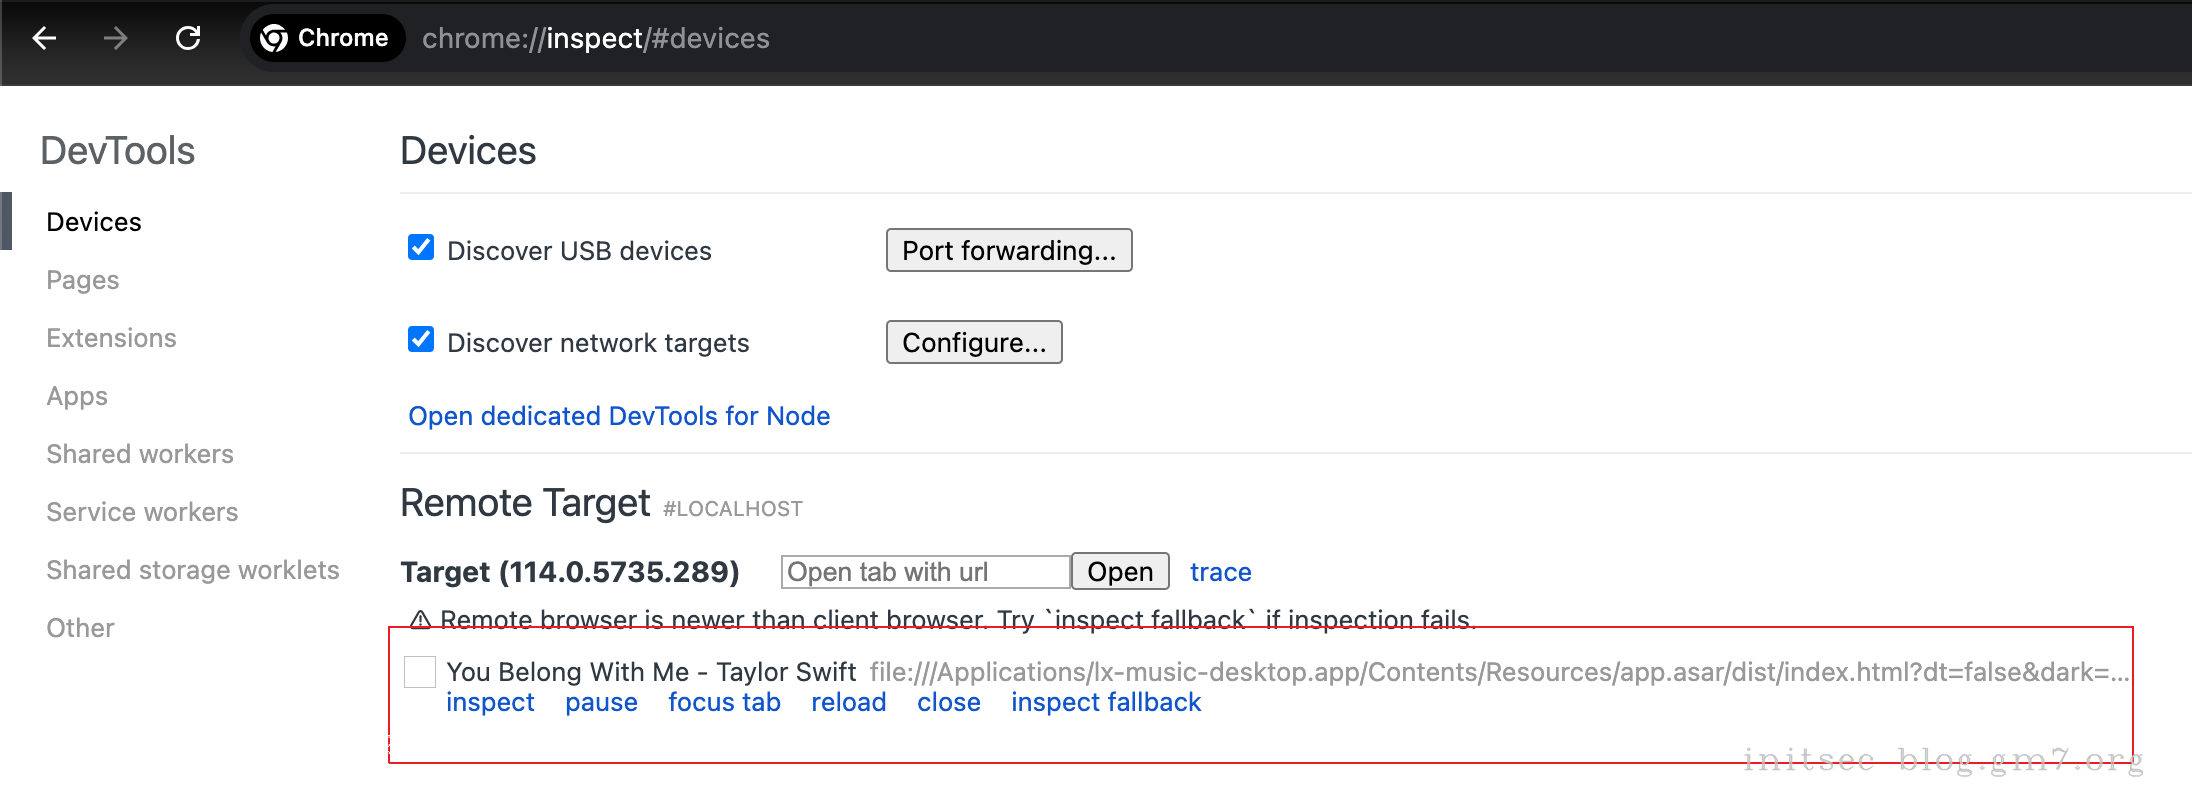Viewport: 2192px width, 808px height.
Task: Click focus tab for the remote target
Action: [x=724, y=703]
